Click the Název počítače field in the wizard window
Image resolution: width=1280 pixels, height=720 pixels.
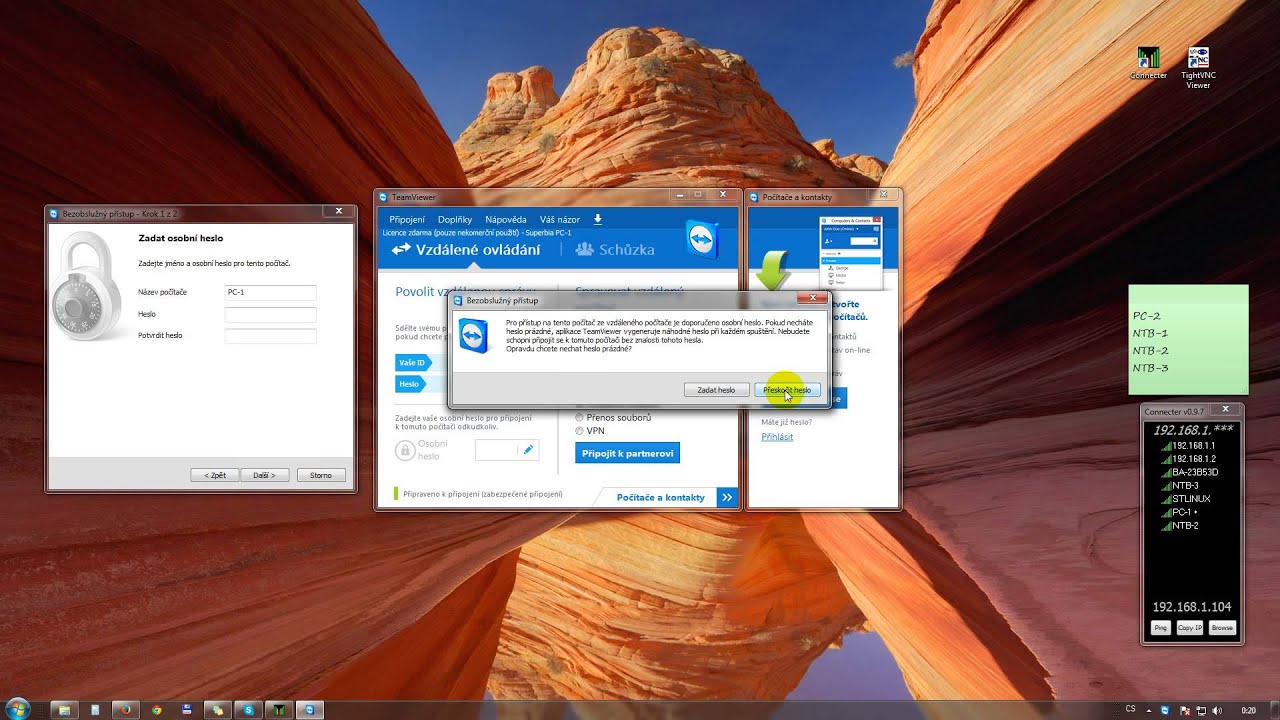[x=271, y=293]
